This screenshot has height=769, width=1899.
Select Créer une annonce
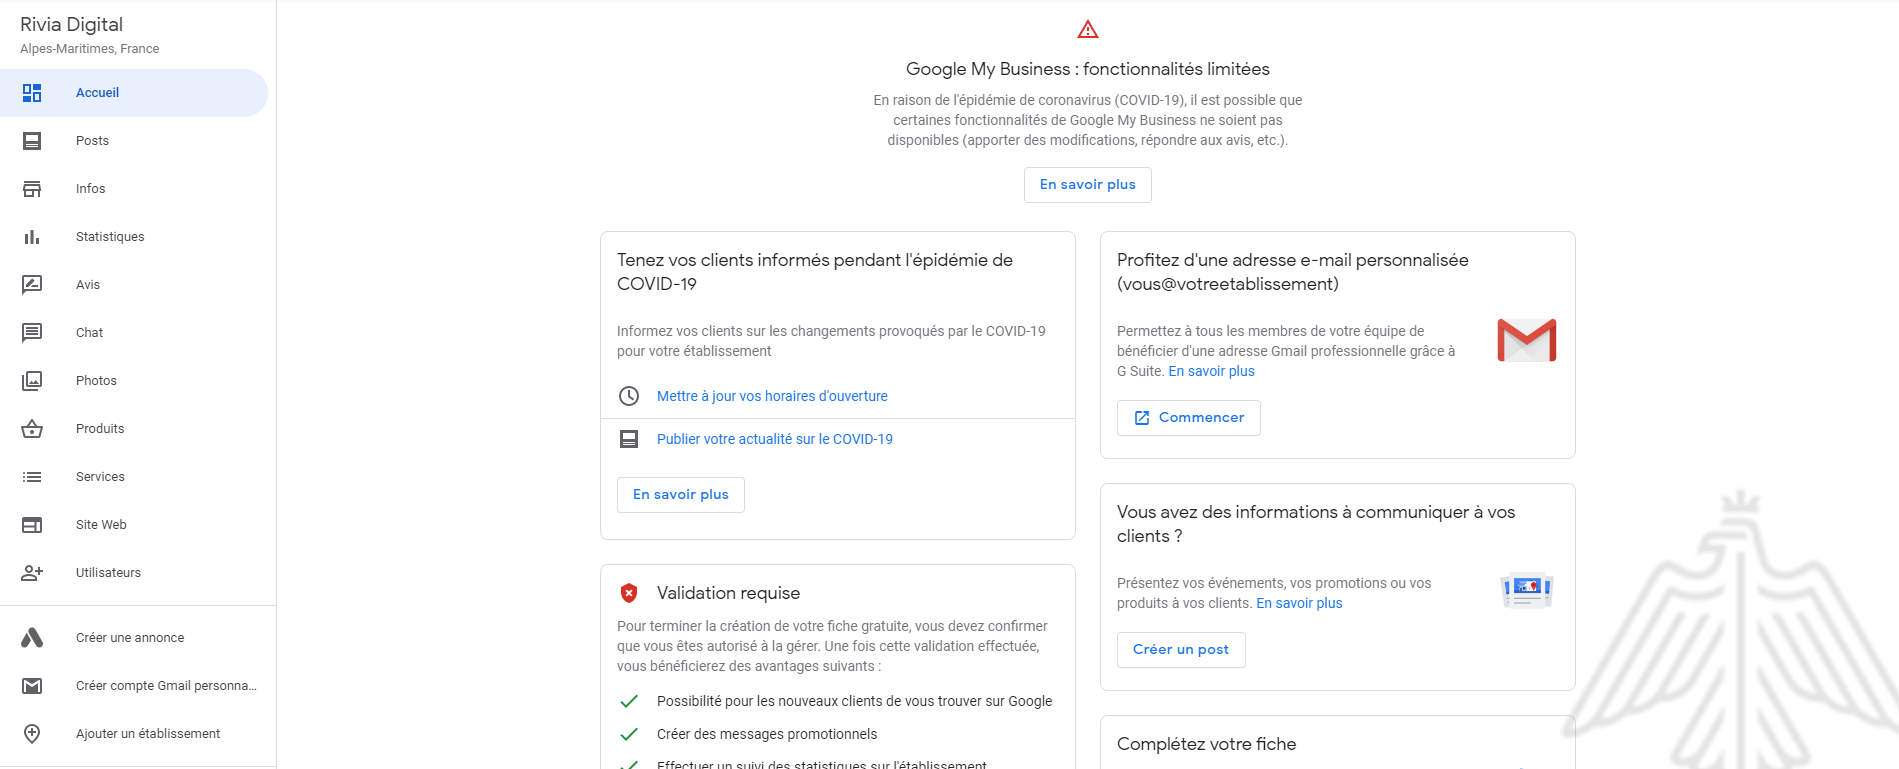(134, 638)
